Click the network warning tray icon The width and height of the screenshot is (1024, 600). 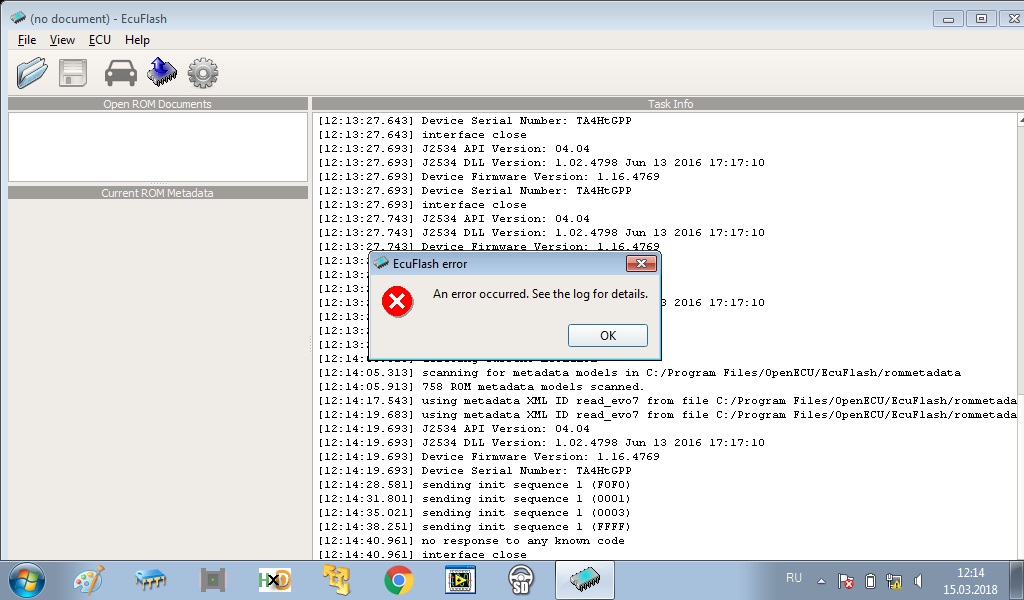click(894, 581)
